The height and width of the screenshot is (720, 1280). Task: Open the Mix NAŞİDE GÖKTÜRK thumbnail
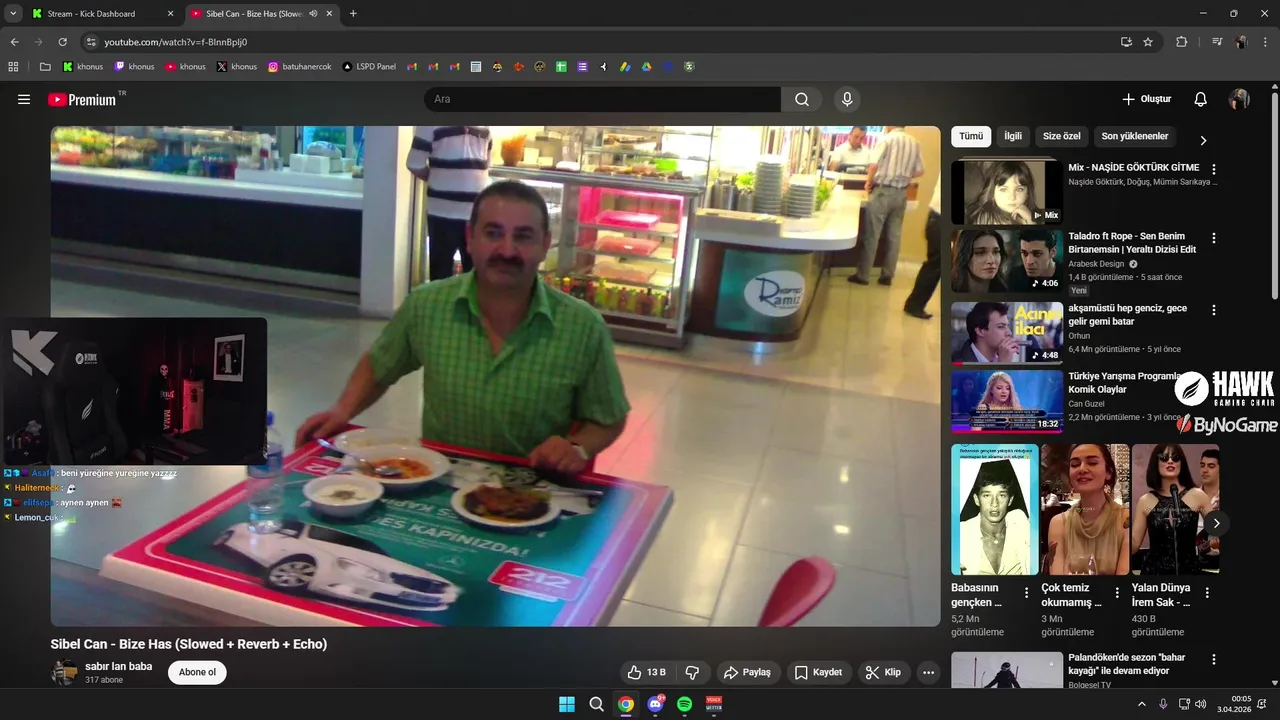click(x=1006, y=192)
